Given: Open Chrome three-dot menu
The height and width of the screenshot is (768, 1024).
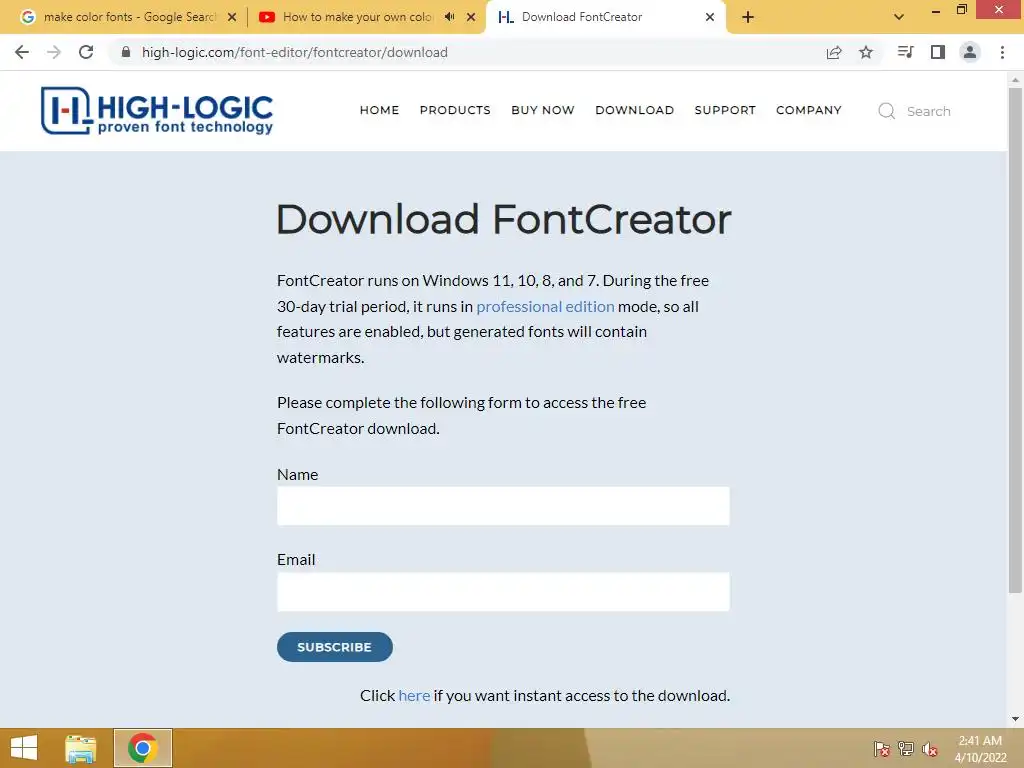Looking at the screenshot, I should click(1002, 52).
